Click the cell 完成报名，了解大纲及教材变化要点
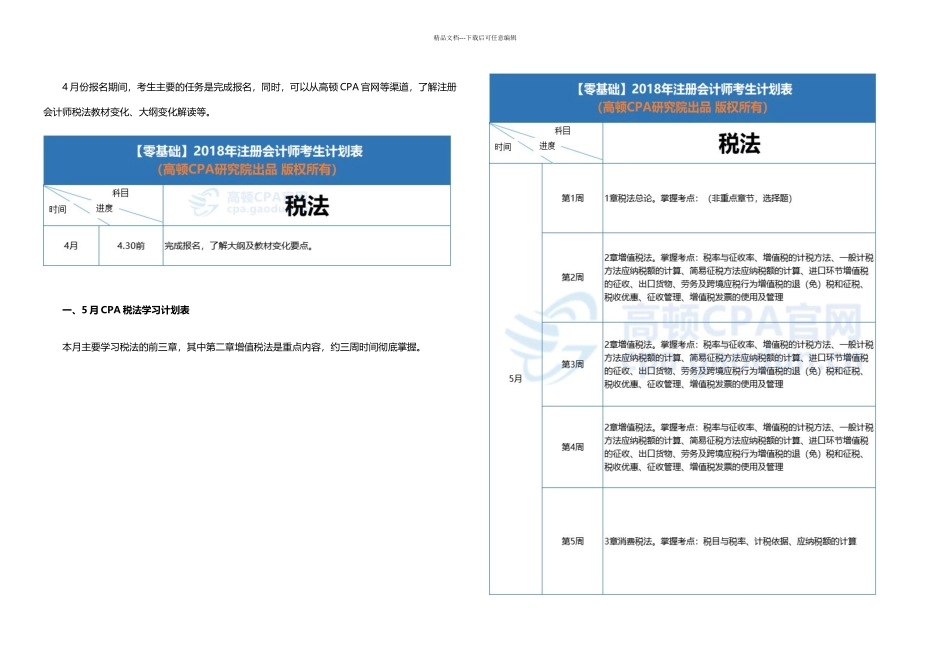The height and width of the screenshot is (672, 950). [307, 245]
